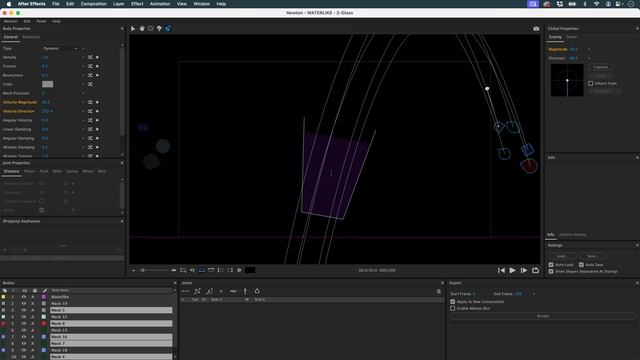Add keyframe for Angular Velocity
This screenshot has width=640, height=360.
(97, 120)
